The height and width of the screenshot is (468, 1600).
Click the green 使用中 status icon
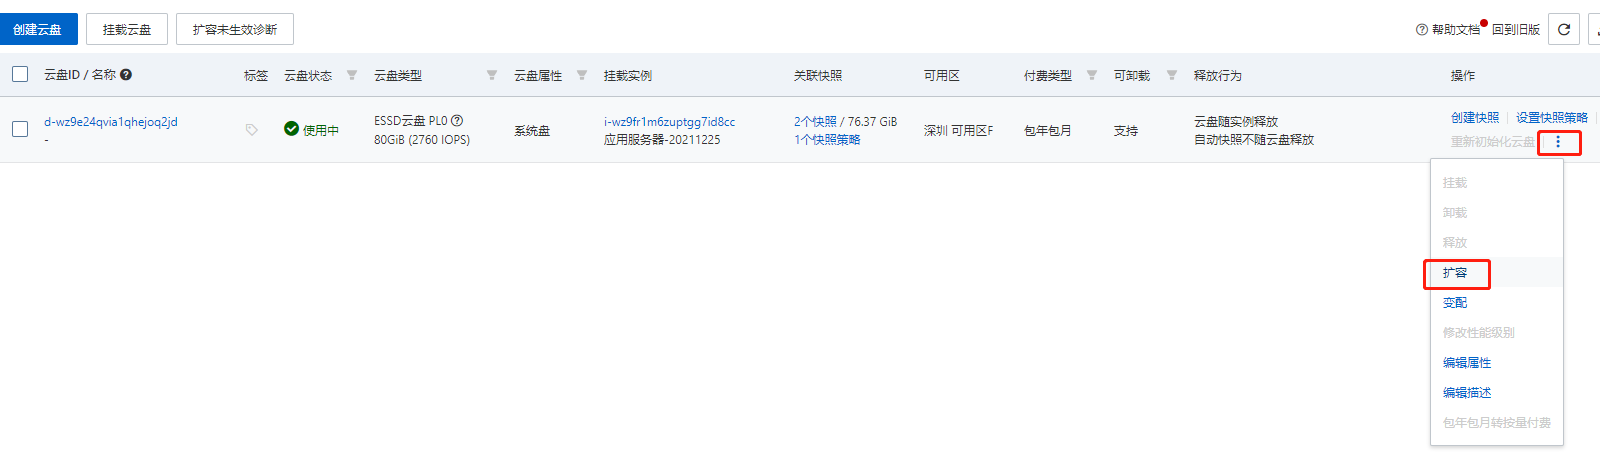291,129
